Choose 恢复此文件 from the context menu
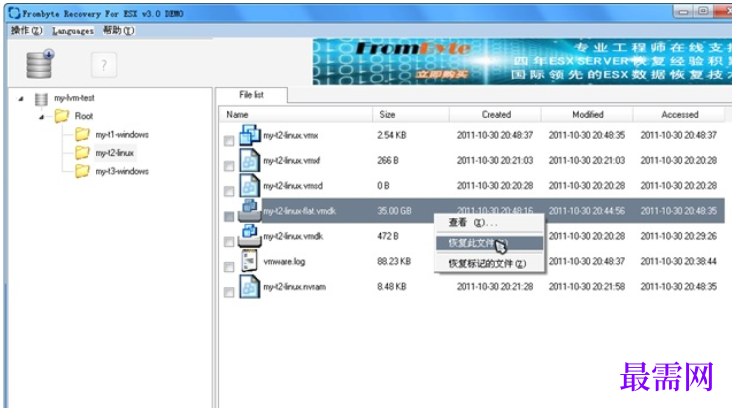732x408 pixels. click(489, 243)
